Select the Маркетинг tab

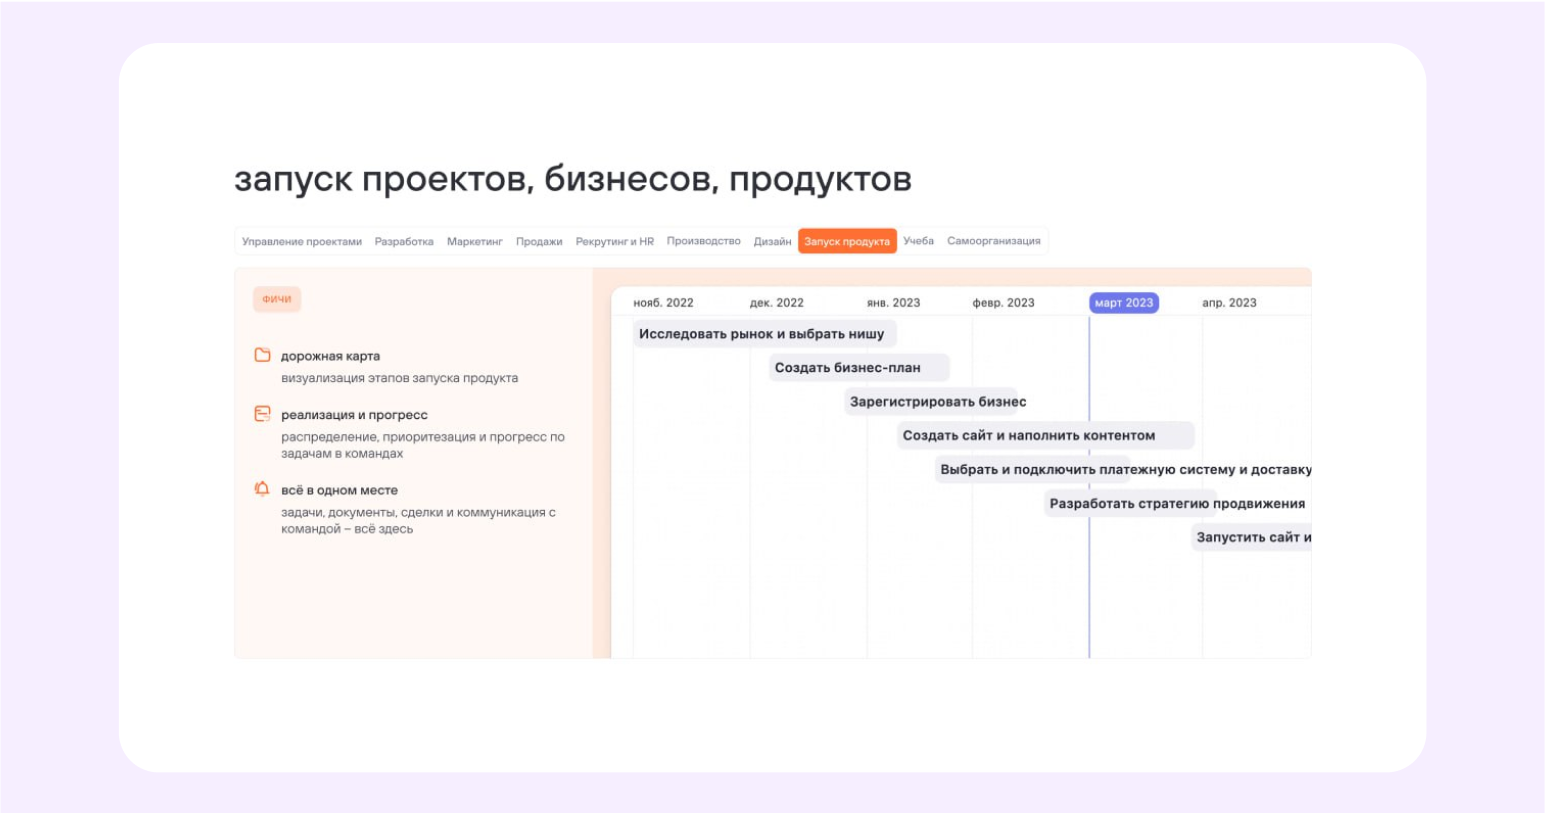point(475,241)
